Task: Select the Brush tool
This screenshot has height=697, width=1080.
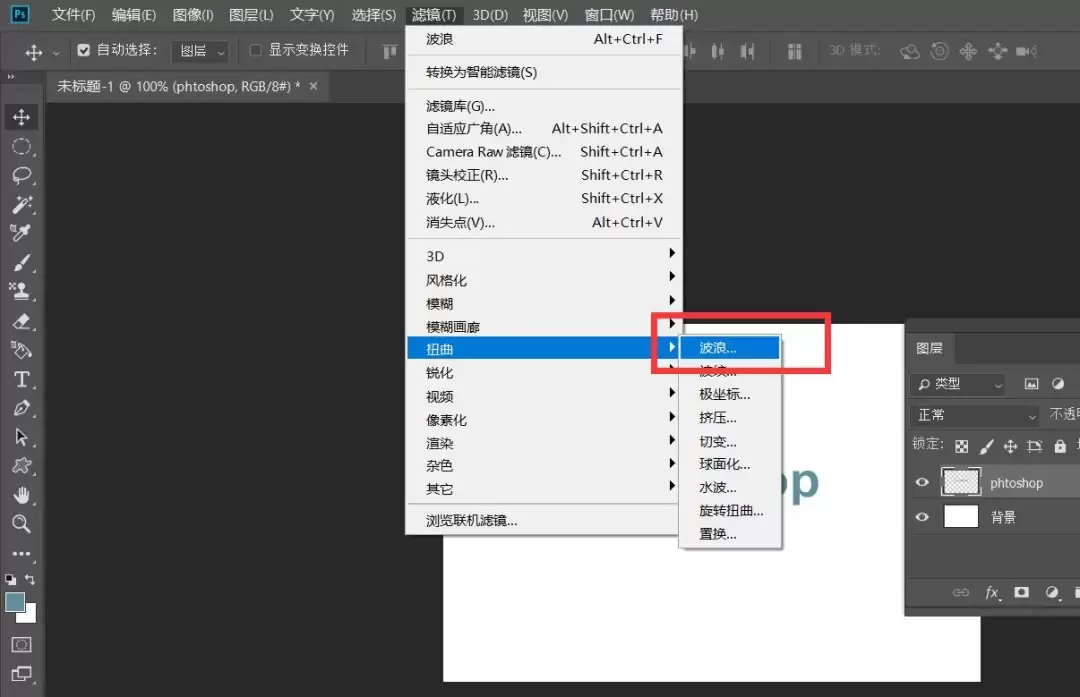Action: (x=21, y=263)
